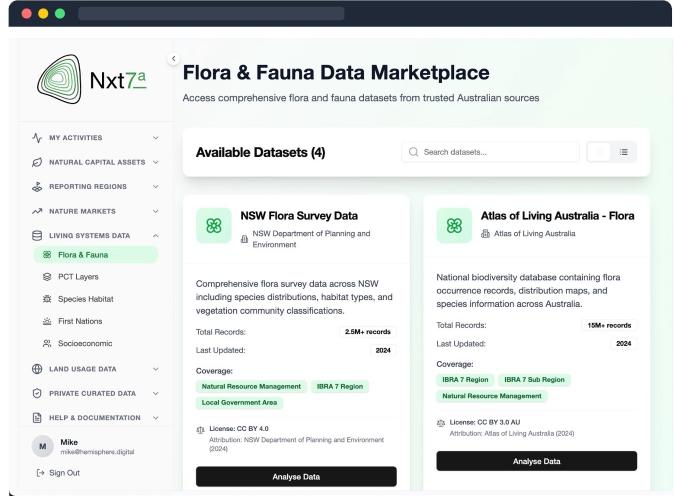Viewport: 674px width, 496px height.
Task: Click building icon beside Atlas of Living Australia
Action: pyautogui.click(x=485, y=234)
